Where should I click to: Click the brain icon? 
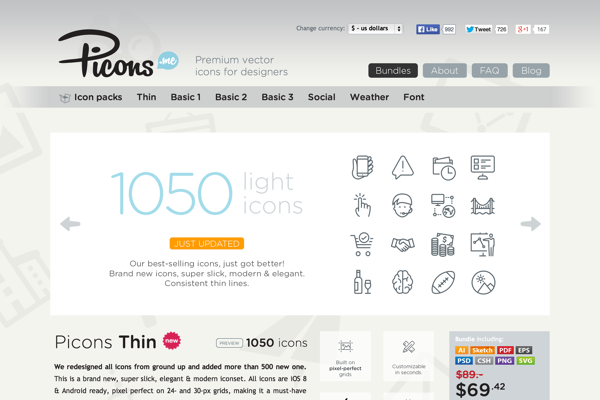403,282
